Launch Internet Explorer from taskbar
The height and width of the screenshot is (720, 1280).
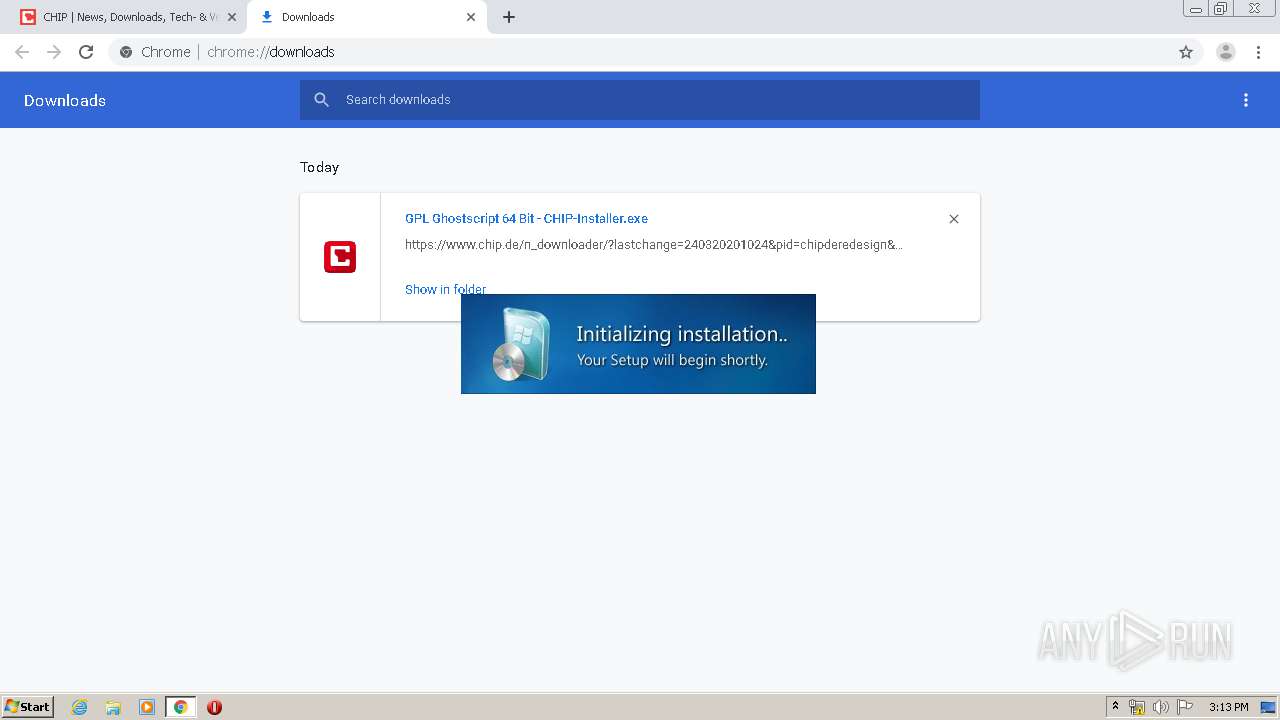click(80, 707)
